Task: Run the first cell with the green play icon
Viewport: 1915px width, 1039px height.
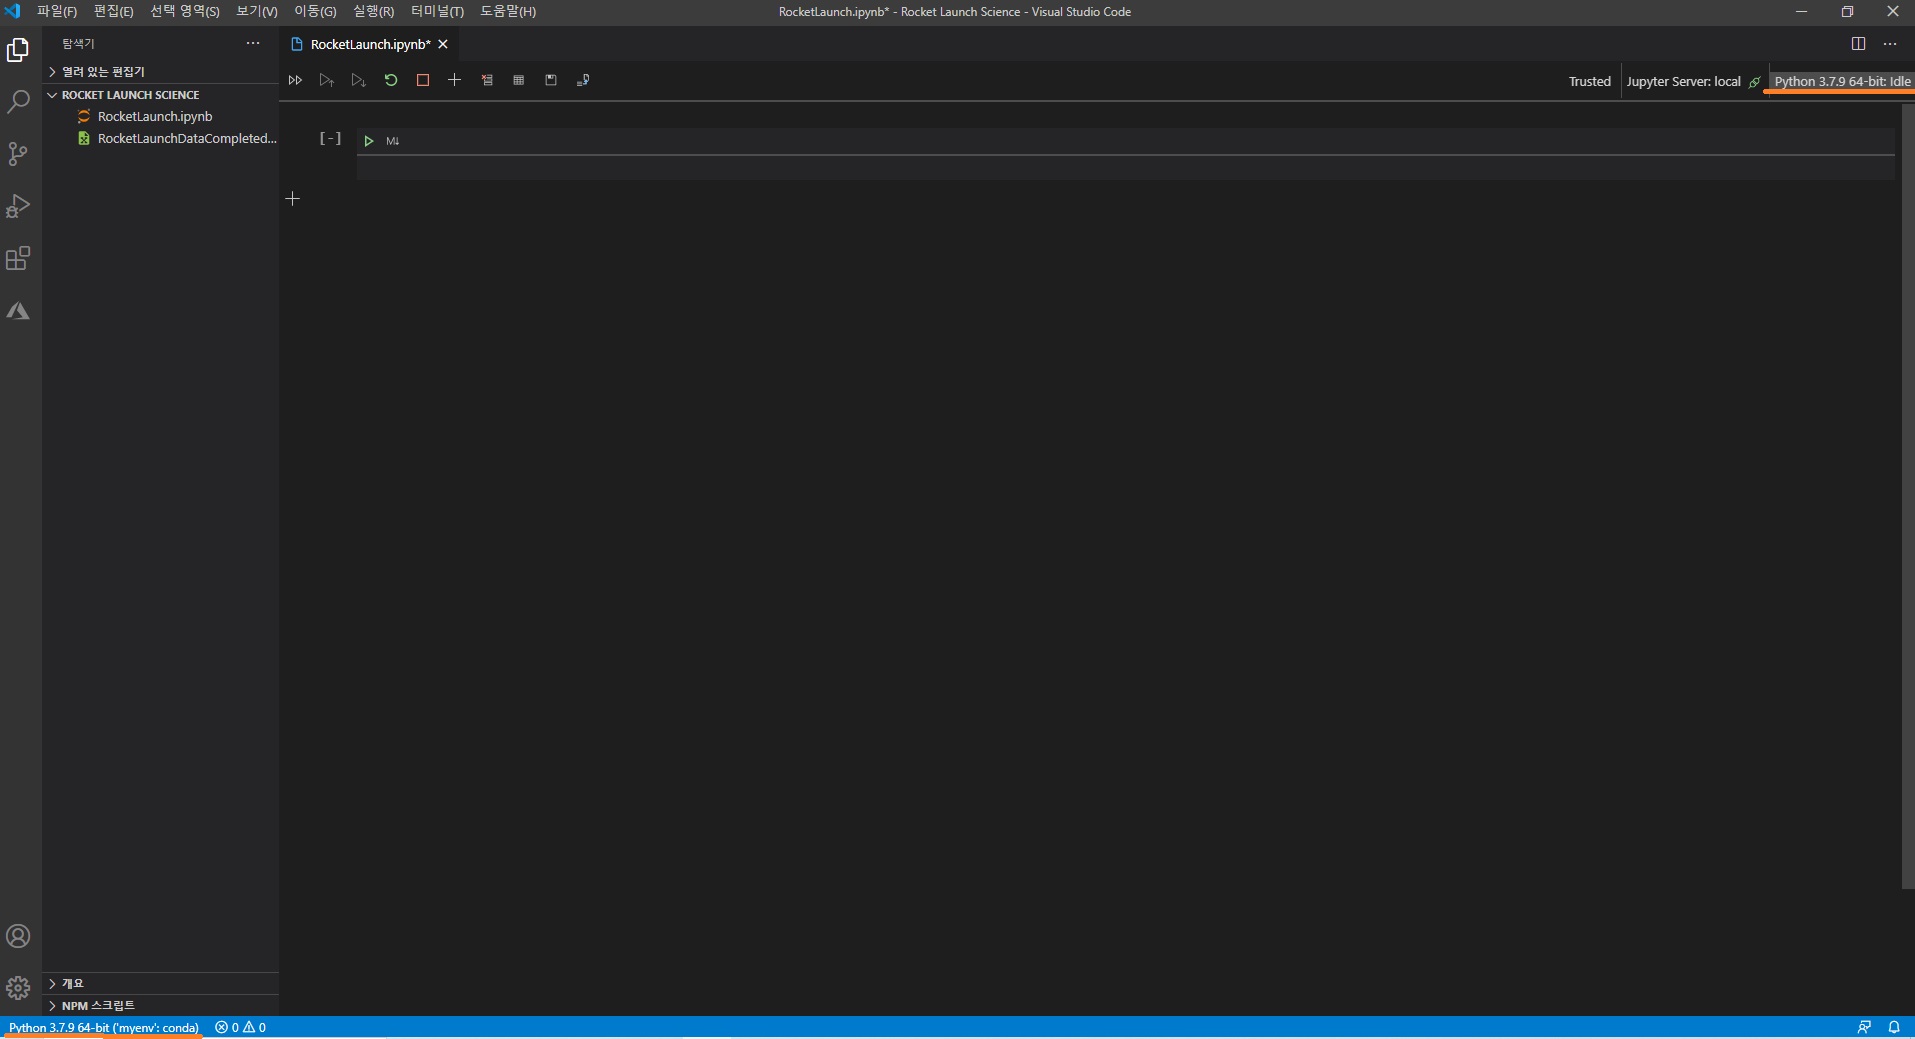Action: [369, 141]
